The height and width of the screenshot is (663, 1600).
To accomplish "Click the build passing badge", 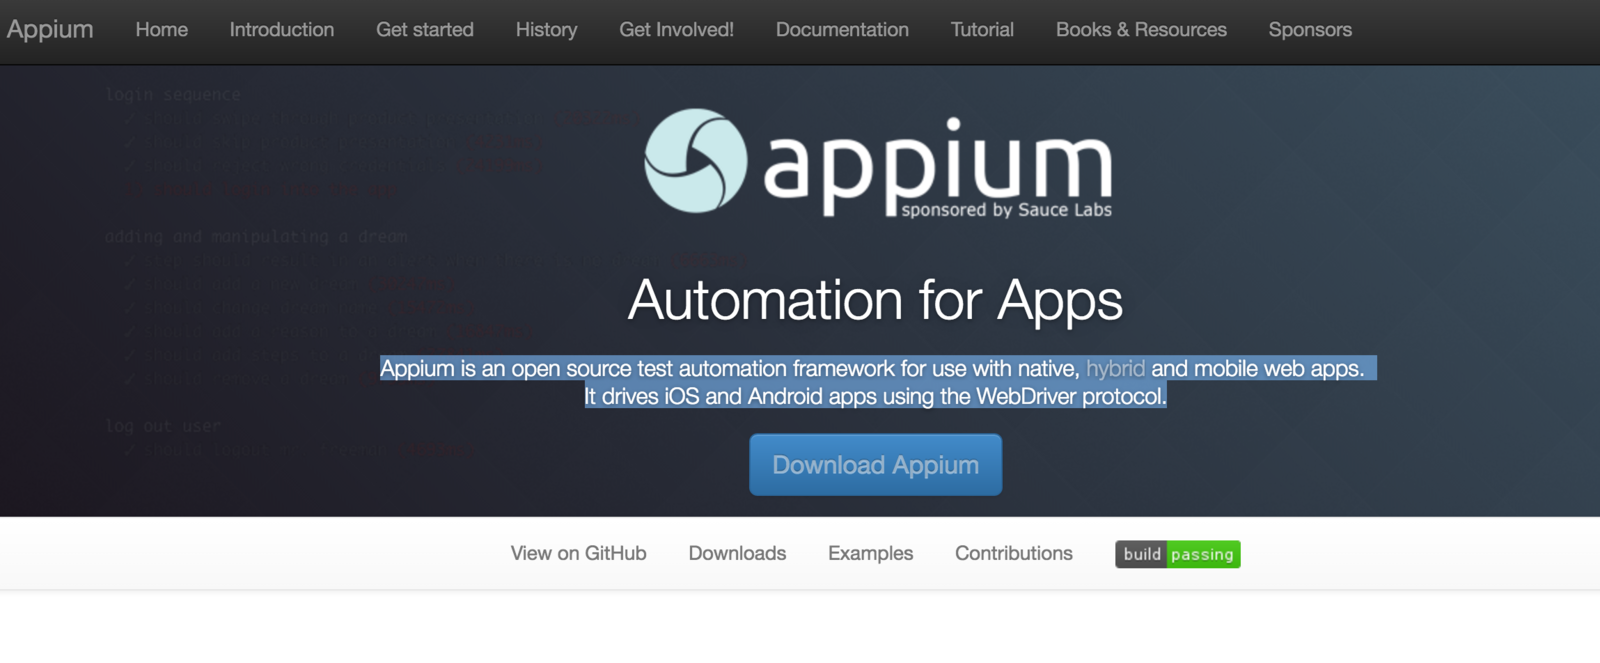I will pyautogui.click(x=1178, y=554).
